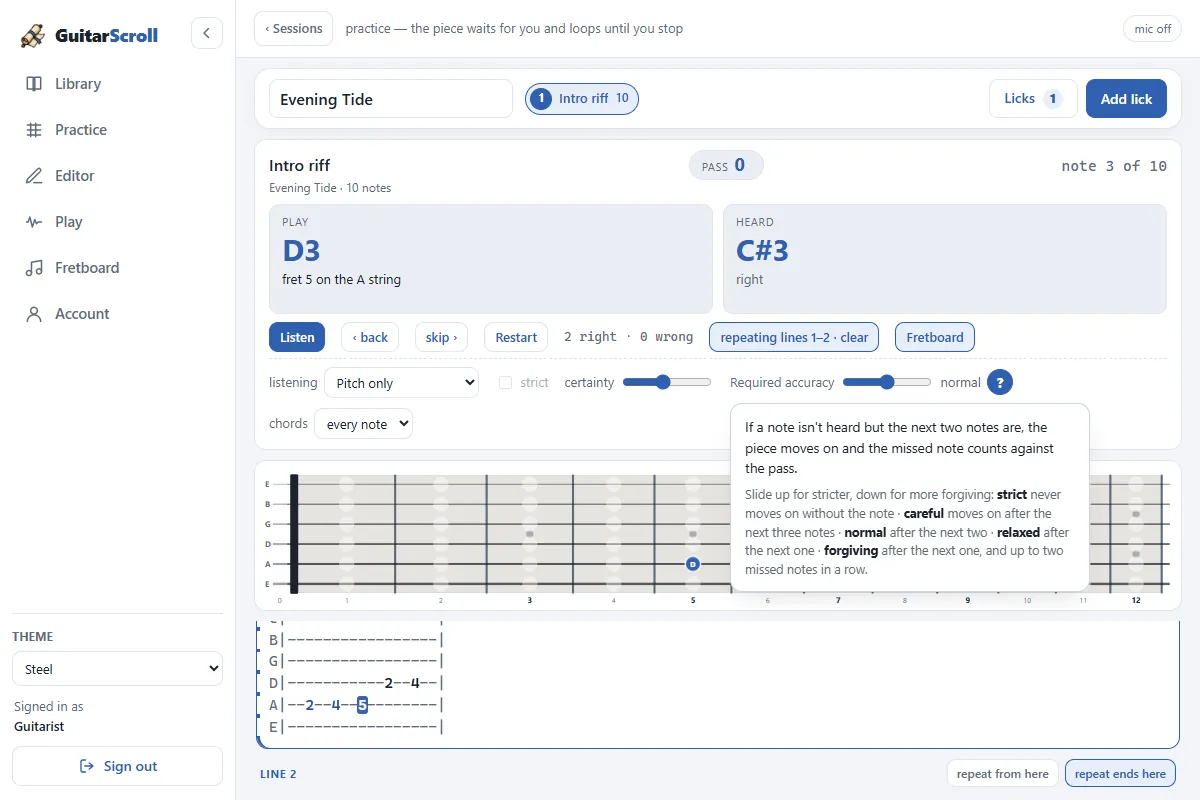This screenshot has height=800, width=1200.
Task: Toggle the strict checkbox
Action: [x=505, y=383]
